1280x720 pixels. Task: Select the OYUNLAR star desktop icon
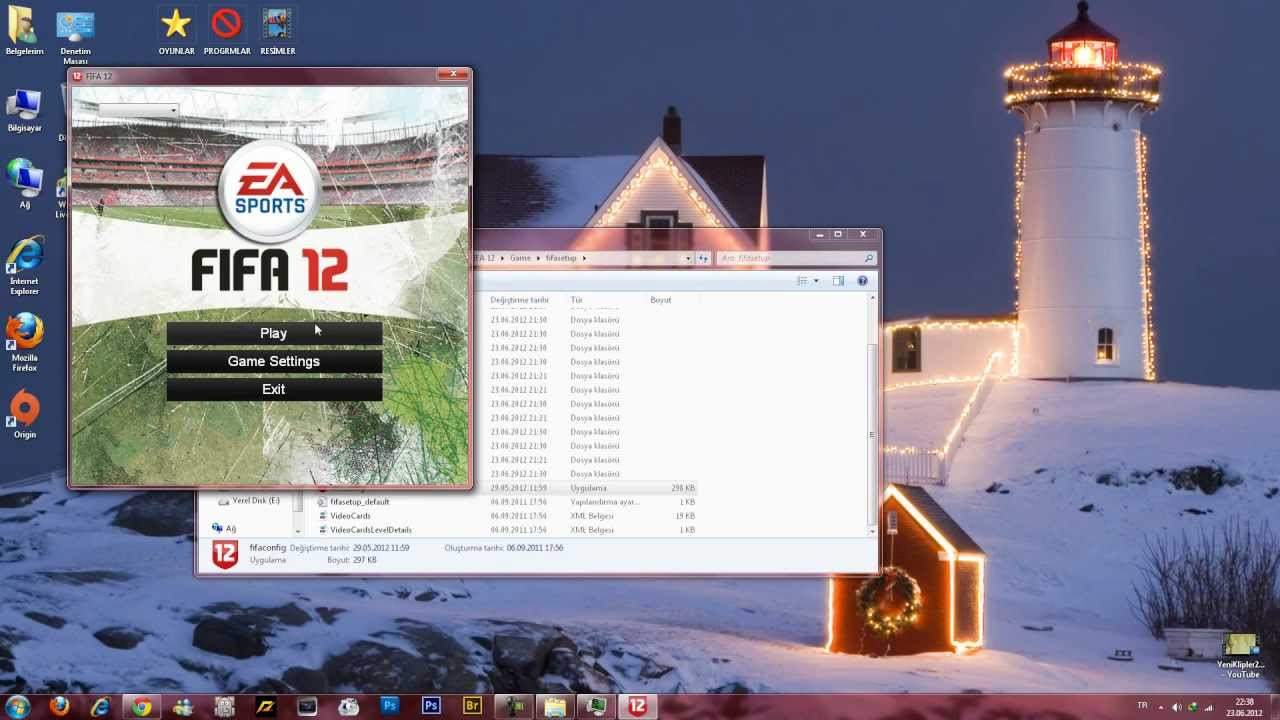click(176, 30)
